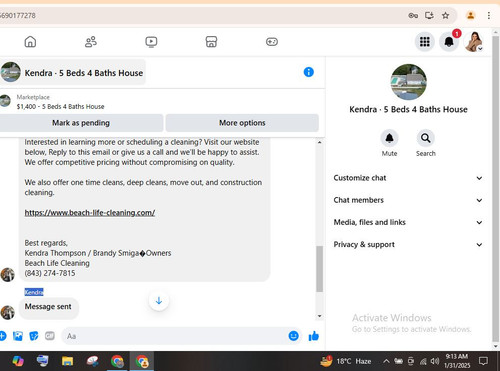
Task: Open the beach-life-cleaning.com link
Action: [90, 213]
